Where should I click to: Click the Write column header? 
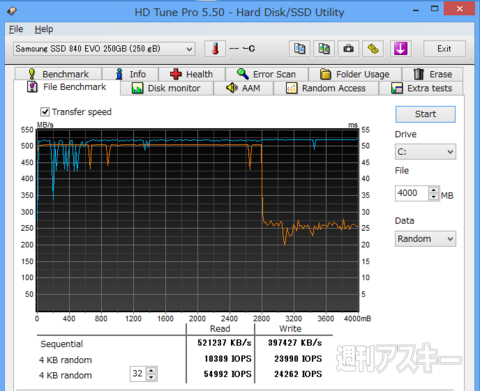[x=290, y=329]
